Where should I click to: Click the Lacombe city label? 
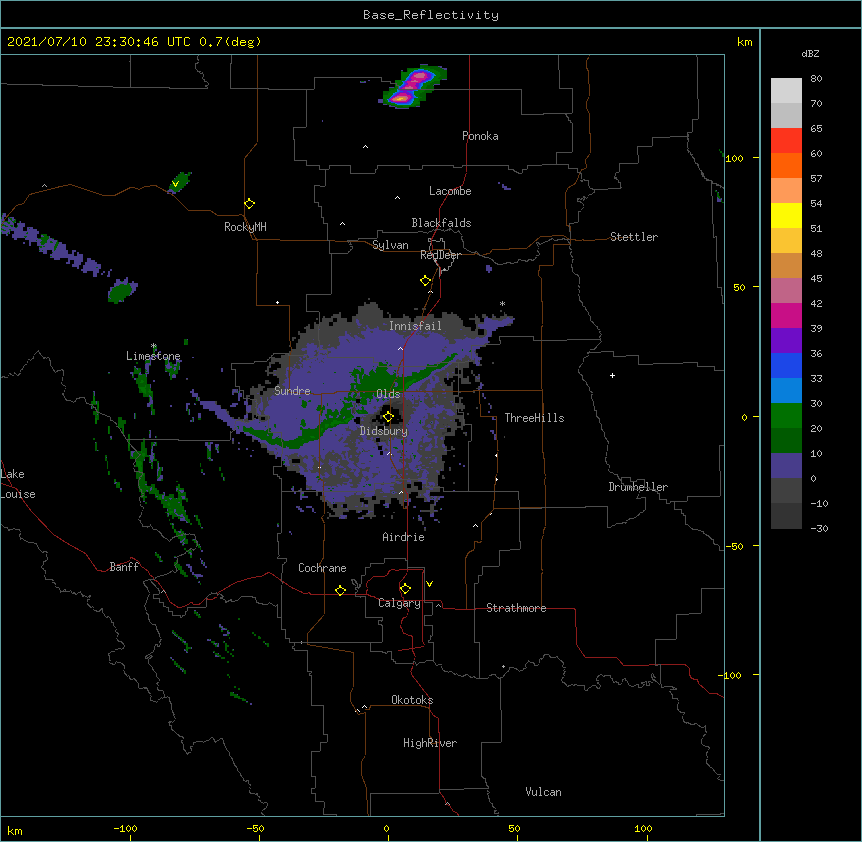point(450,191)
